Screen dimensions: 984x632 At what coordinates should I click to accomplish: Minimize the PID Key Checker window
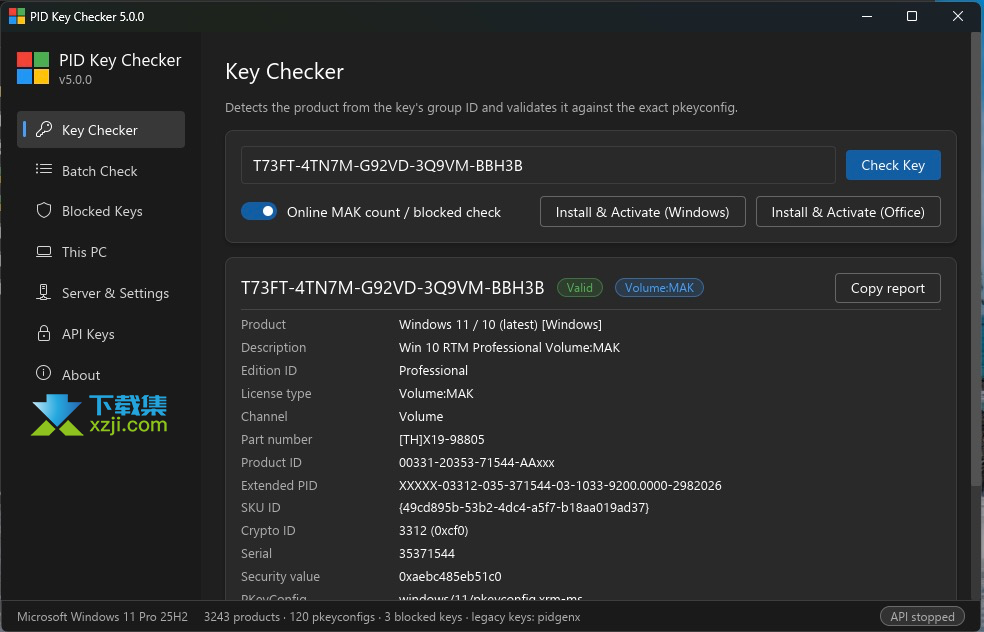coord(867,16)
